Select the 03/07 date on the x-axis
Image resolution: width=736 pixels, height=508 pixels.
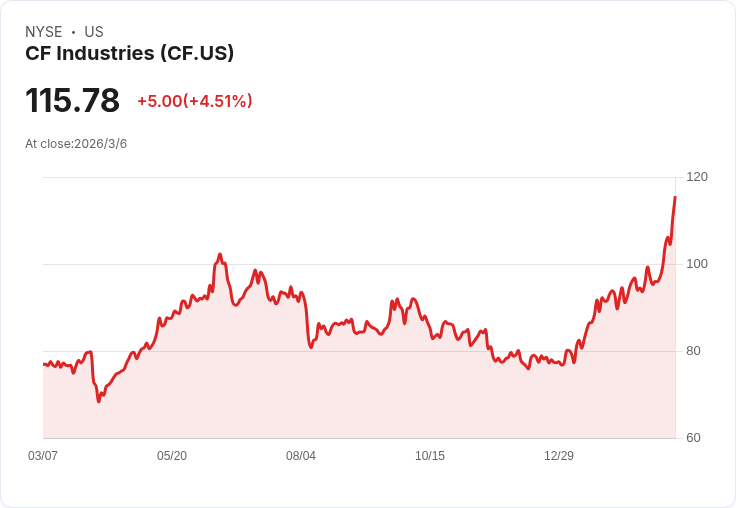[x=43, y=456]
